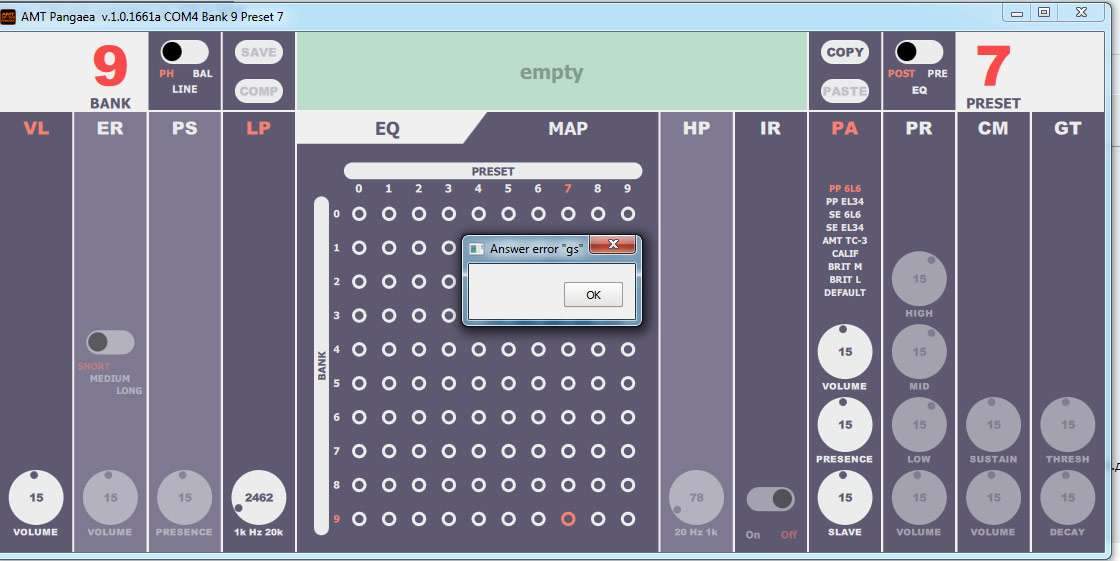Click the GT THRESH knob

coord(1068,425)
